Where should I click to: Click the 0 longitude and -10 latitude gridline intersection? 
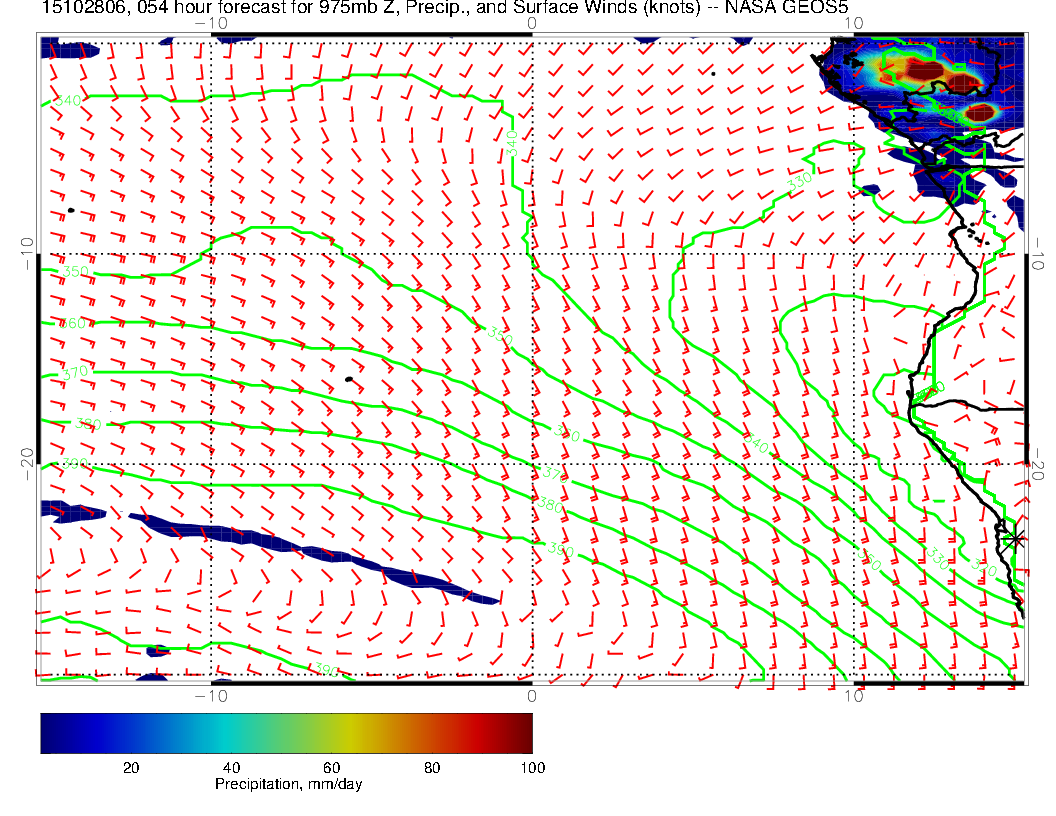click(x=531, y=252)
